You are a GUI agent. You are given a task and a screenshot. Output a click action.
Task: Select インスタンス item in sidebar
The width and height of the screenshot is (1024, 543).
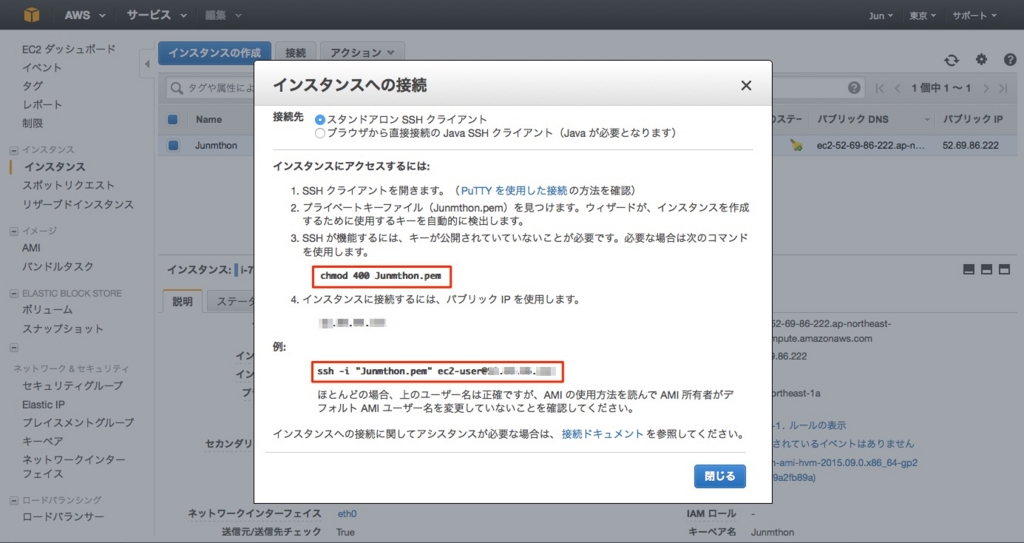[x=54, y=167]
